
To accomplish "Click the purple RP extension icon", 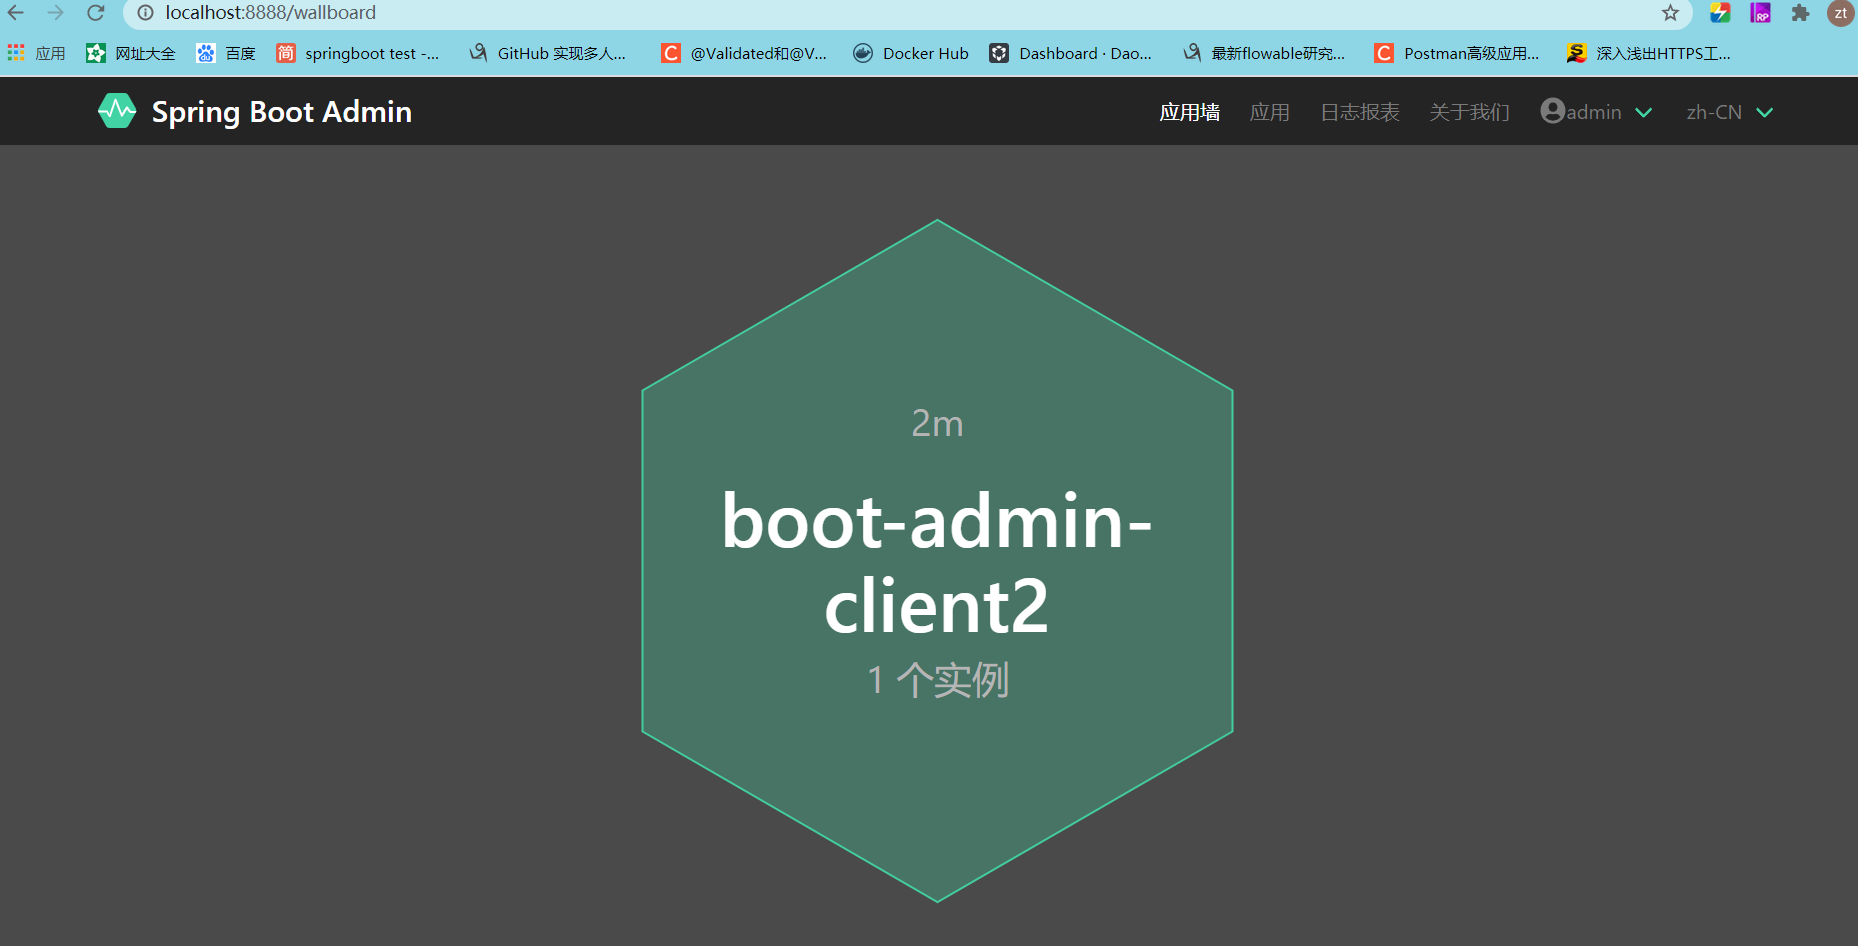I will (1760, 13).
